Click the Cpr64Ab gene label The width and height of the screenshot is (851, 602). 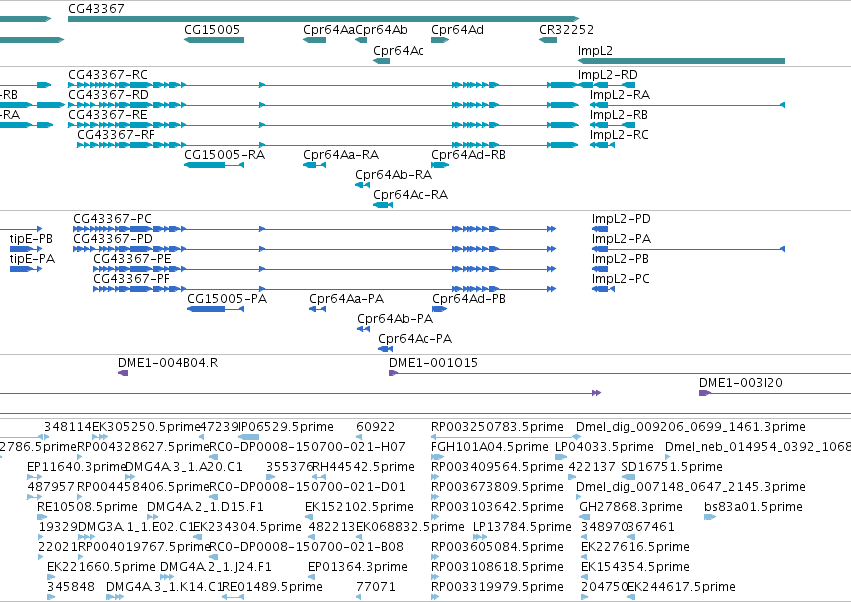click(x=382, y=30)
